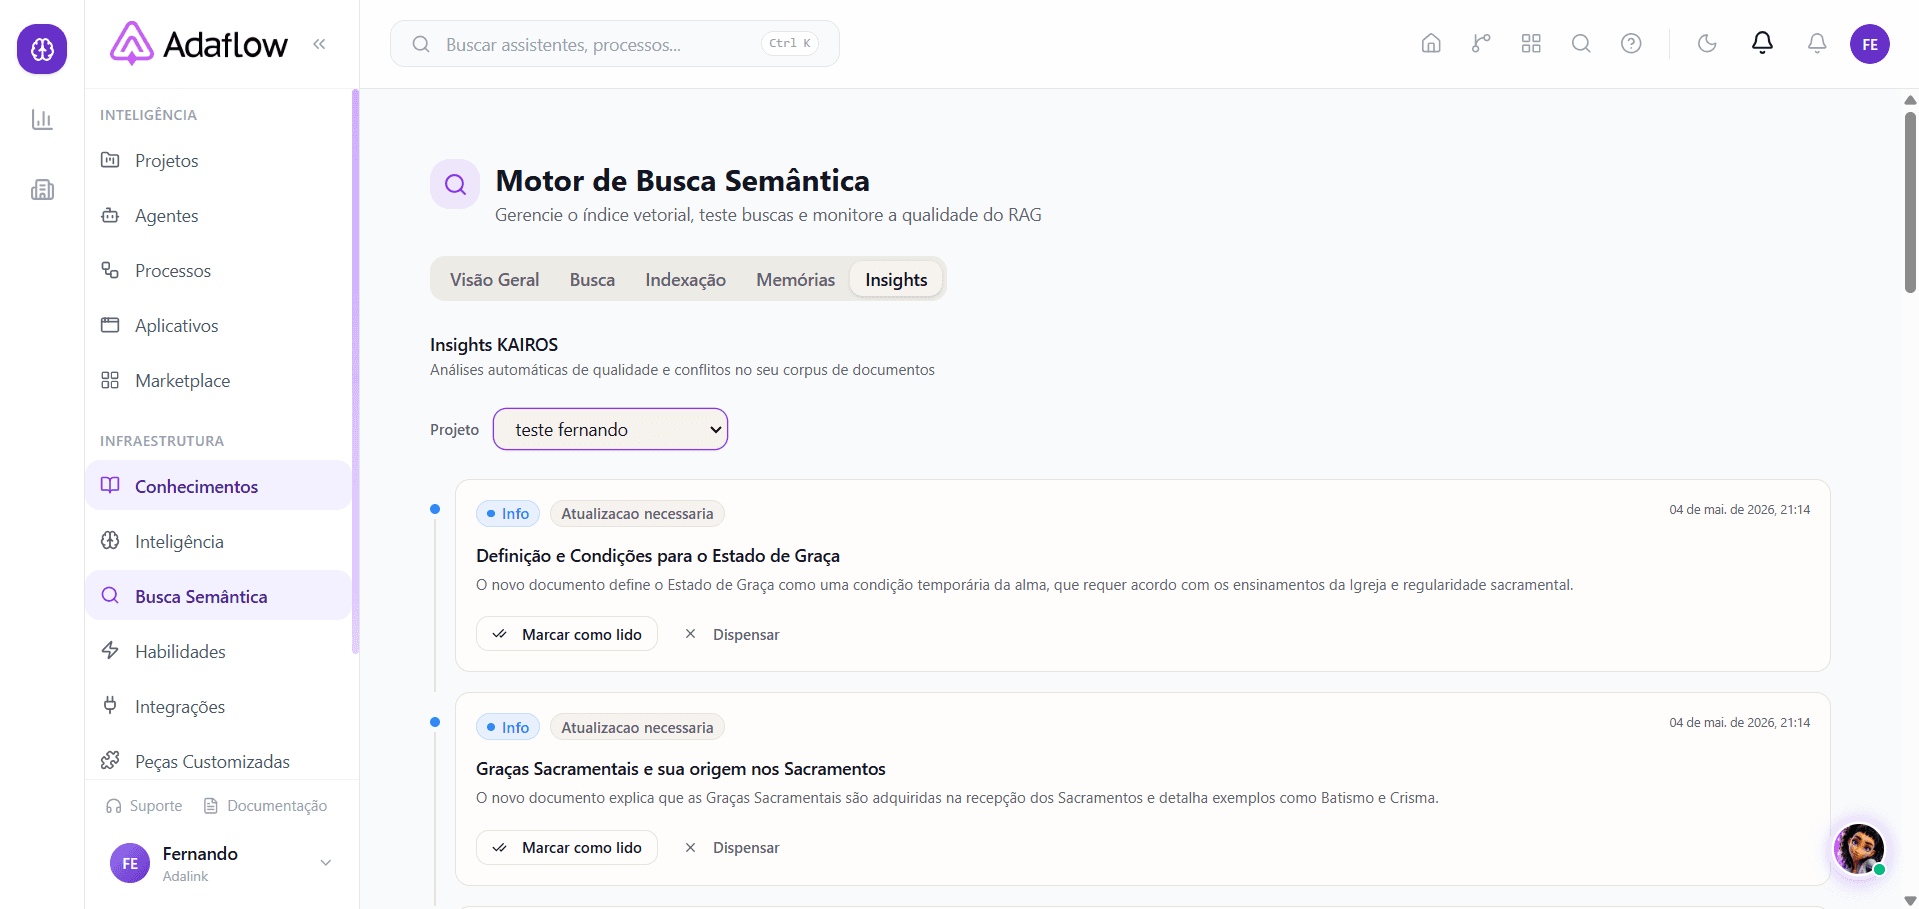The image size is (1919, 909).
Task: Click the Agentes robot icon
Action: pyautogui.click(x=110, y=215)
